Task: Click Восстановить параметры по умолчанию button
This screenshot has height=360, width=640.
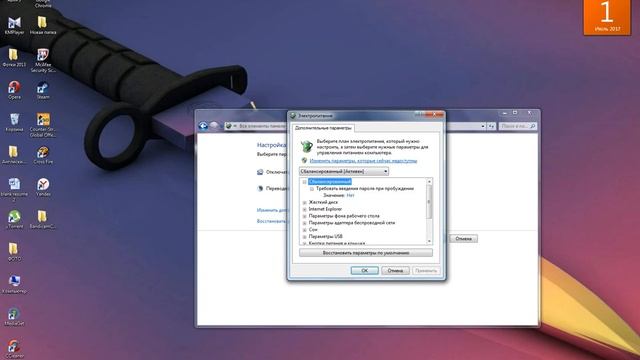Action: tap(366, 253)
